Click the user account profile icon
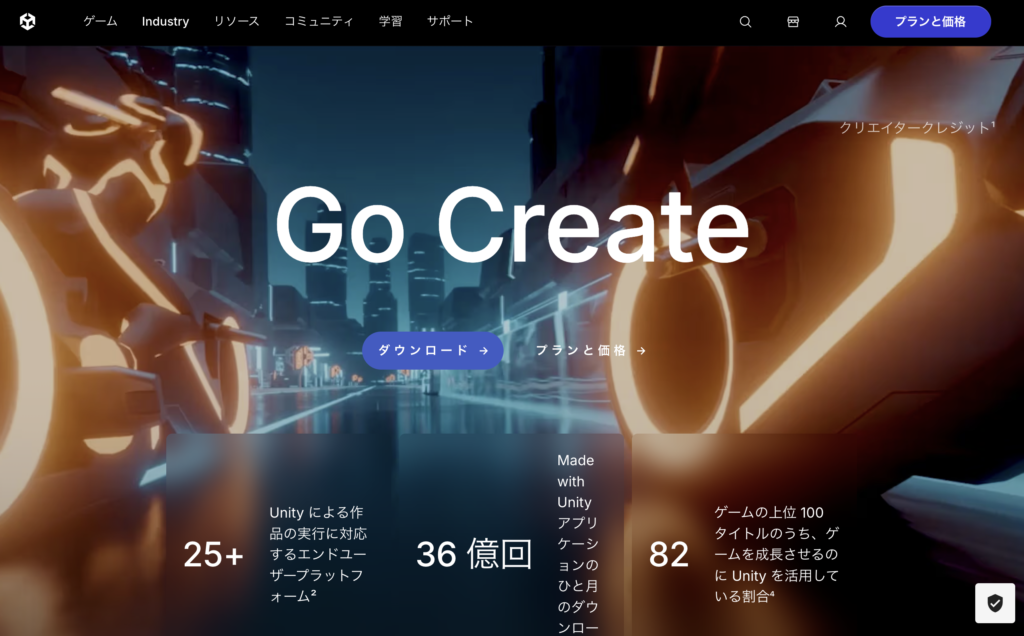Viewport: 1024px width, 636px height. coord(840,22)
